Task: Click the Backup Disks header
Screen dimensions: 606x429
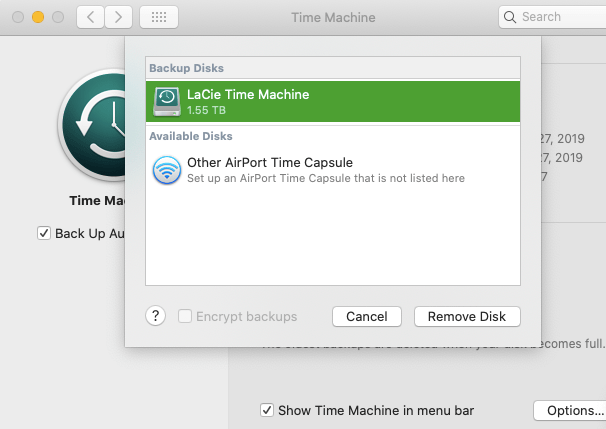Action: pyautogui.click(x=187, y=68)
